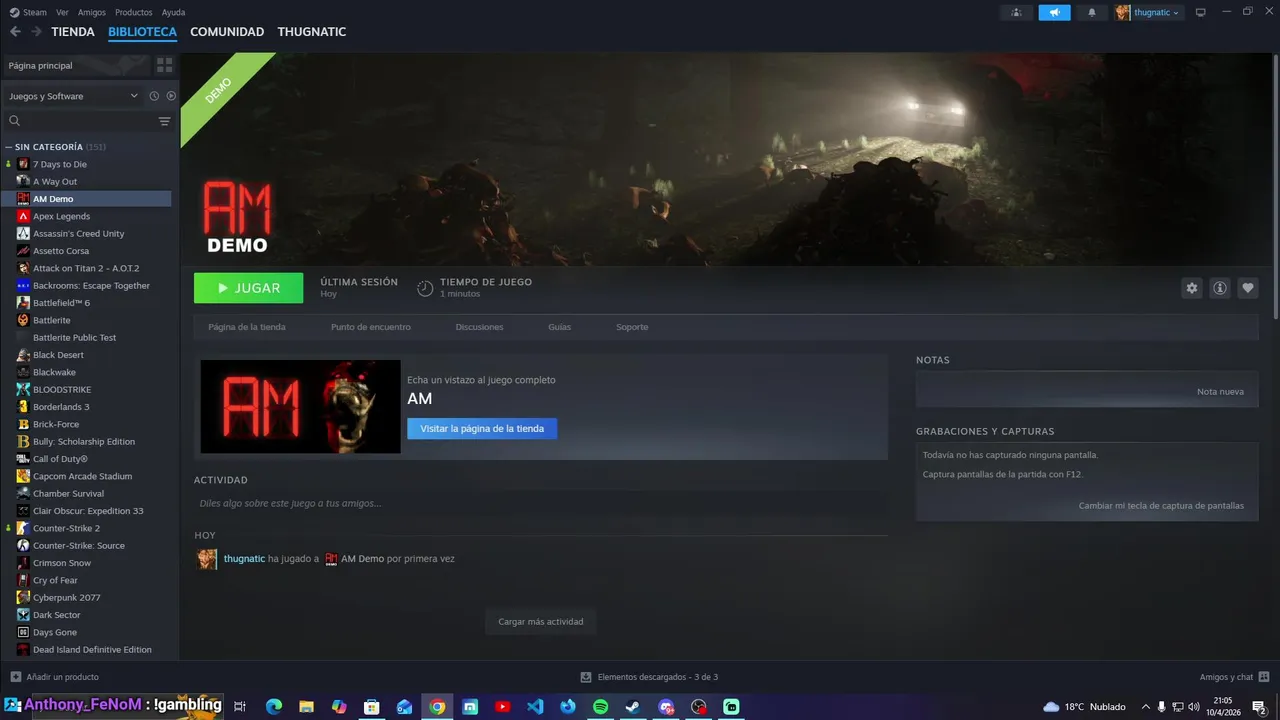This screenshot has height=720, width=1280.
Task: Open Microsoft Store from taskbar
Action: [372, 707]
